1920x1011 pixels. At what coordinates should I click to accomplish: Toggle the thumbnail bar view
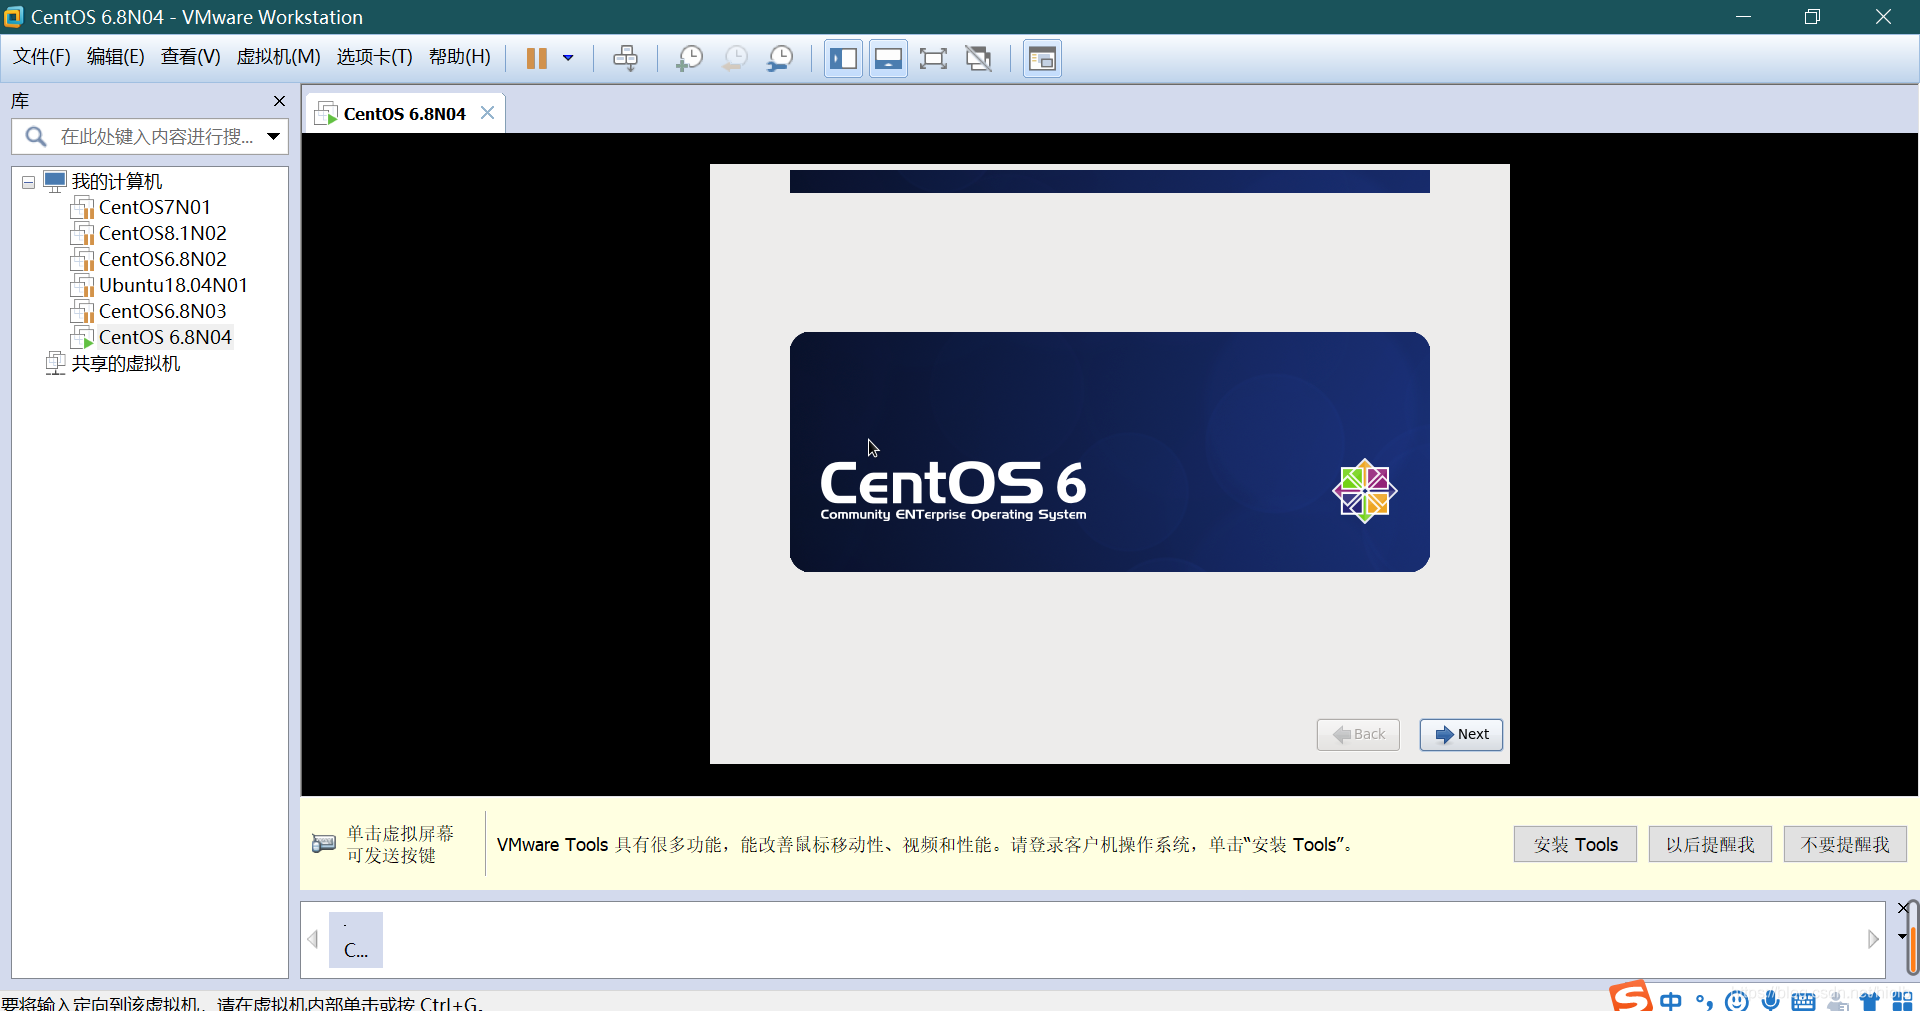888,58
